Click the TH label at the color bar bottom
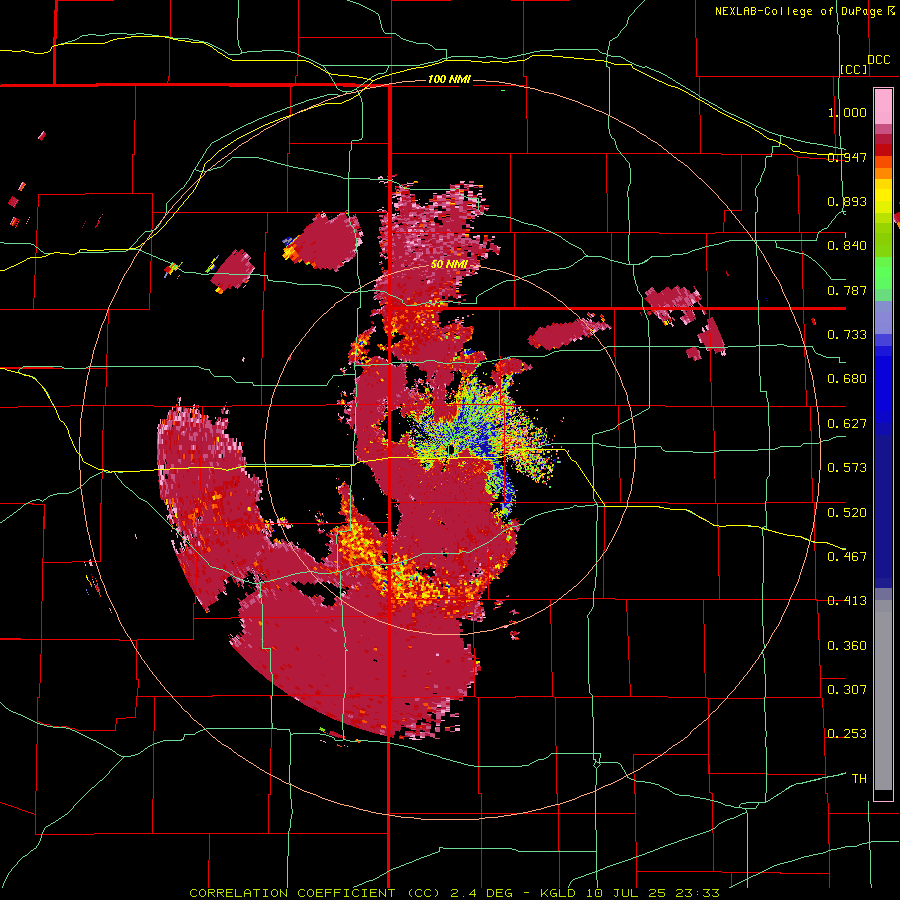This screenshot has width=900, height=900. [859, 779]
